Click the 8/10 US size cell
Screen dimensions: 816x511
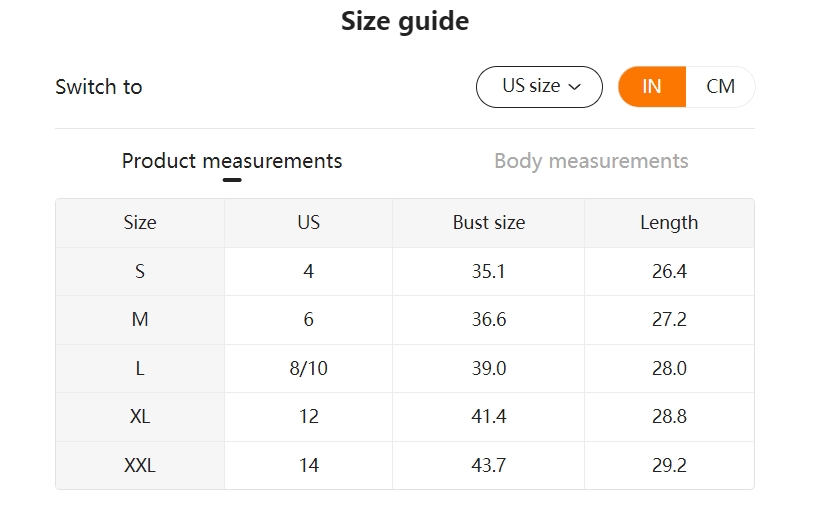click(309, 368)
